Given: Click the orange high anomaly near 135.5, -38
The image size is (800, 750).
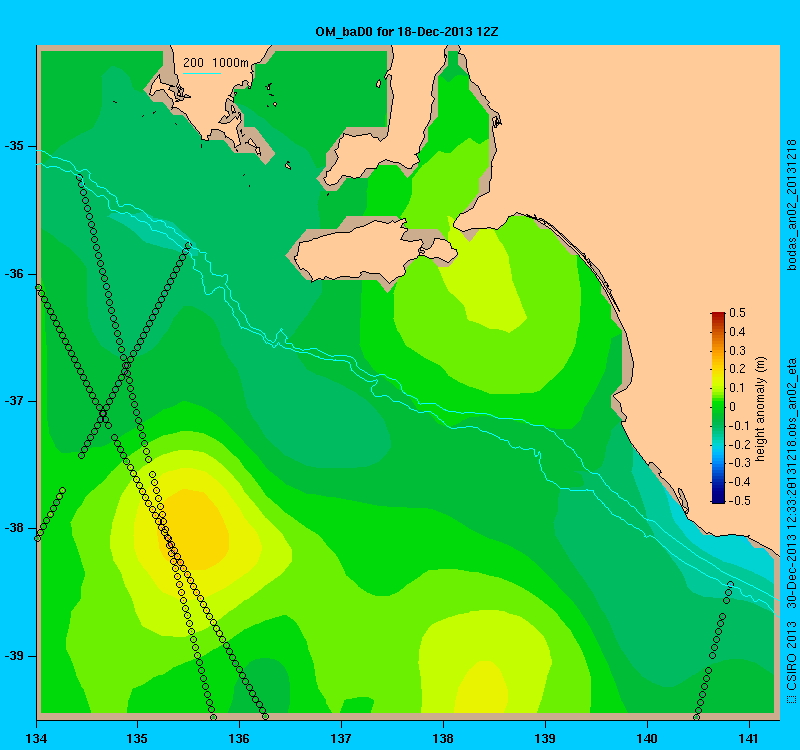Looking at the screenshot, I should click(x=193, y=530).
